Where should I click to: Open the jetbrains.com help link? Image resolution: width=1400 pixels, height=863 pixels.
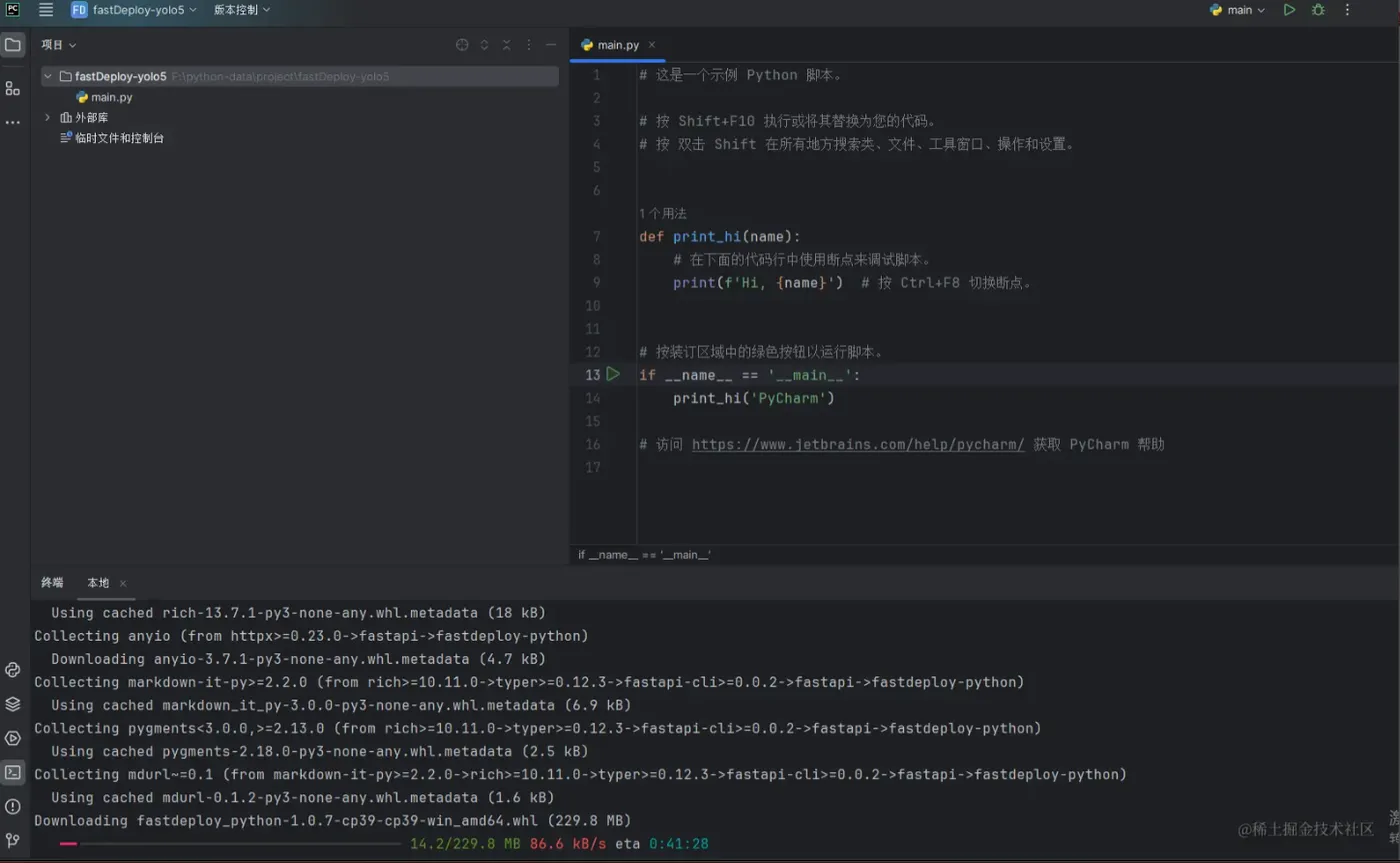click(858, 445)
